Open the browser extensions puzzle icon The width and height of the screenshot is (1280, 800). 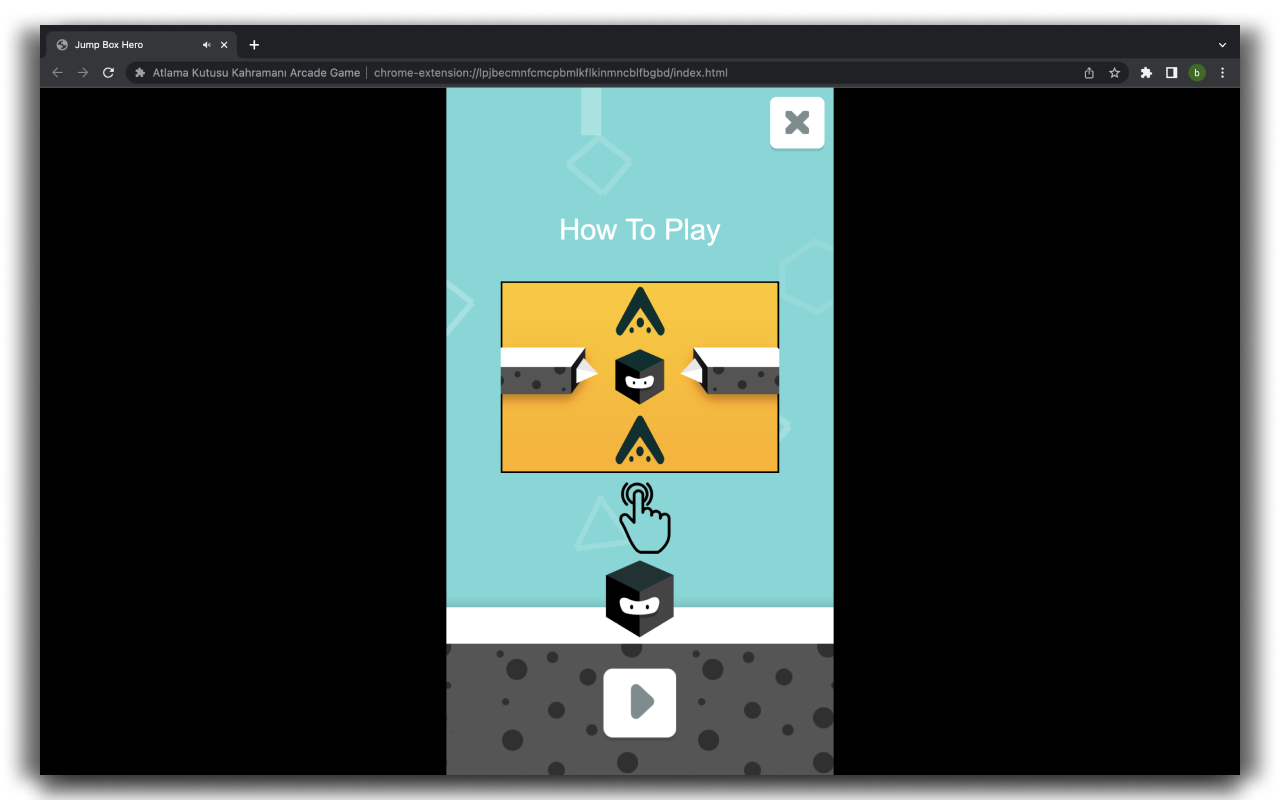1145,72
